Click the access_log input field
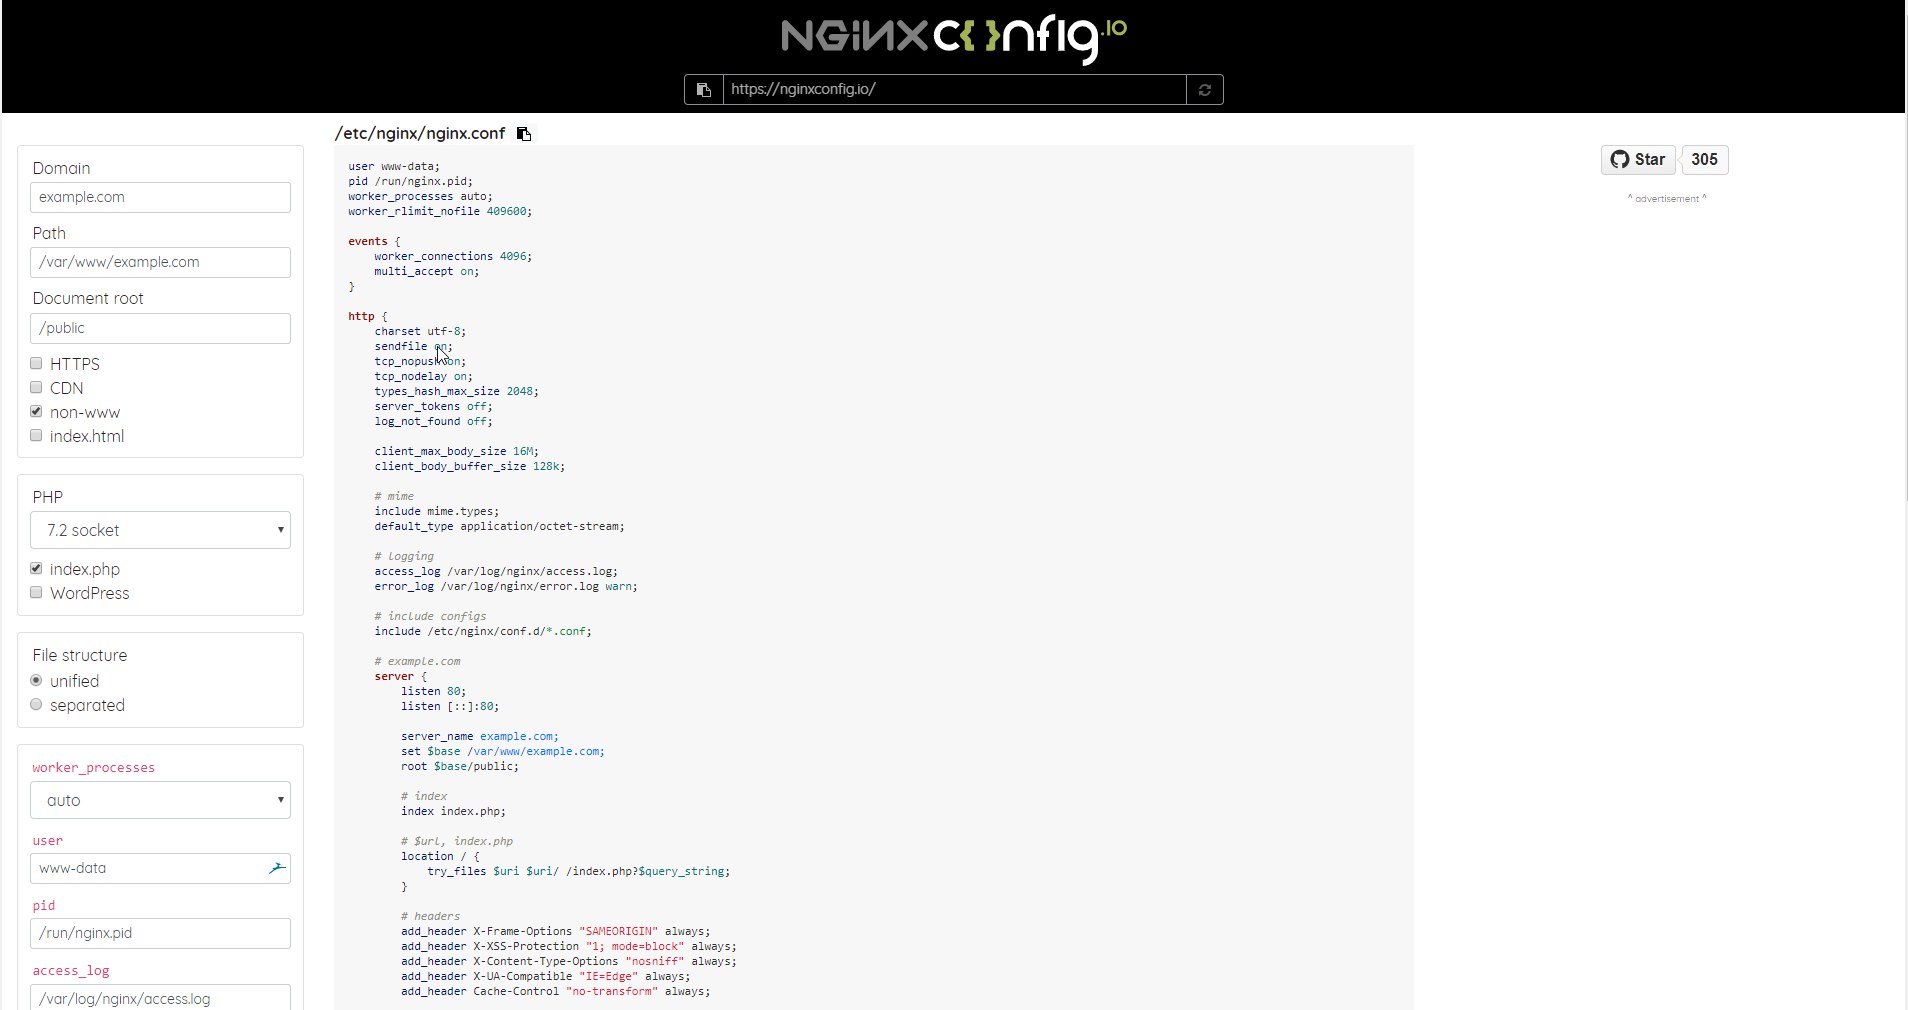 click(x=160, y=998)
